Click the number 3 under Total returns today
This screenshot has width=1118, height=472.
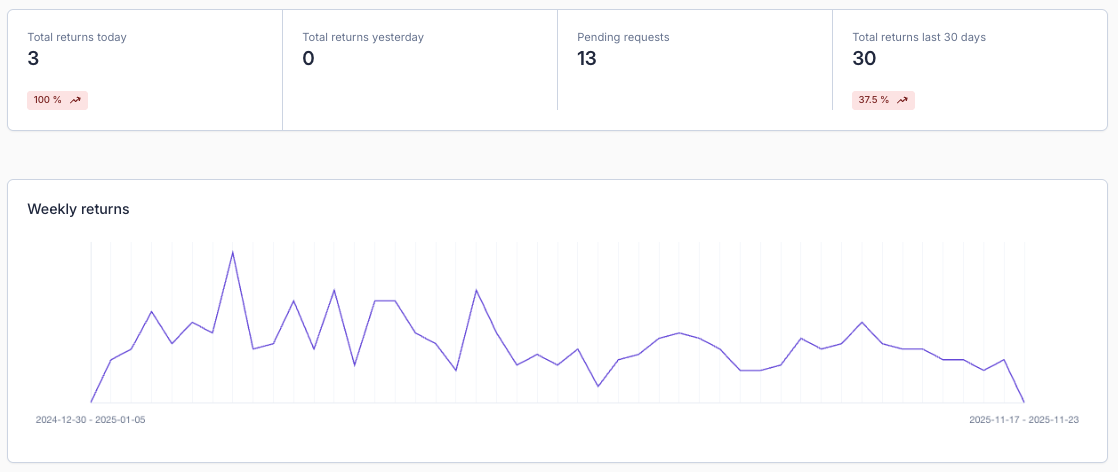(33, 58)
